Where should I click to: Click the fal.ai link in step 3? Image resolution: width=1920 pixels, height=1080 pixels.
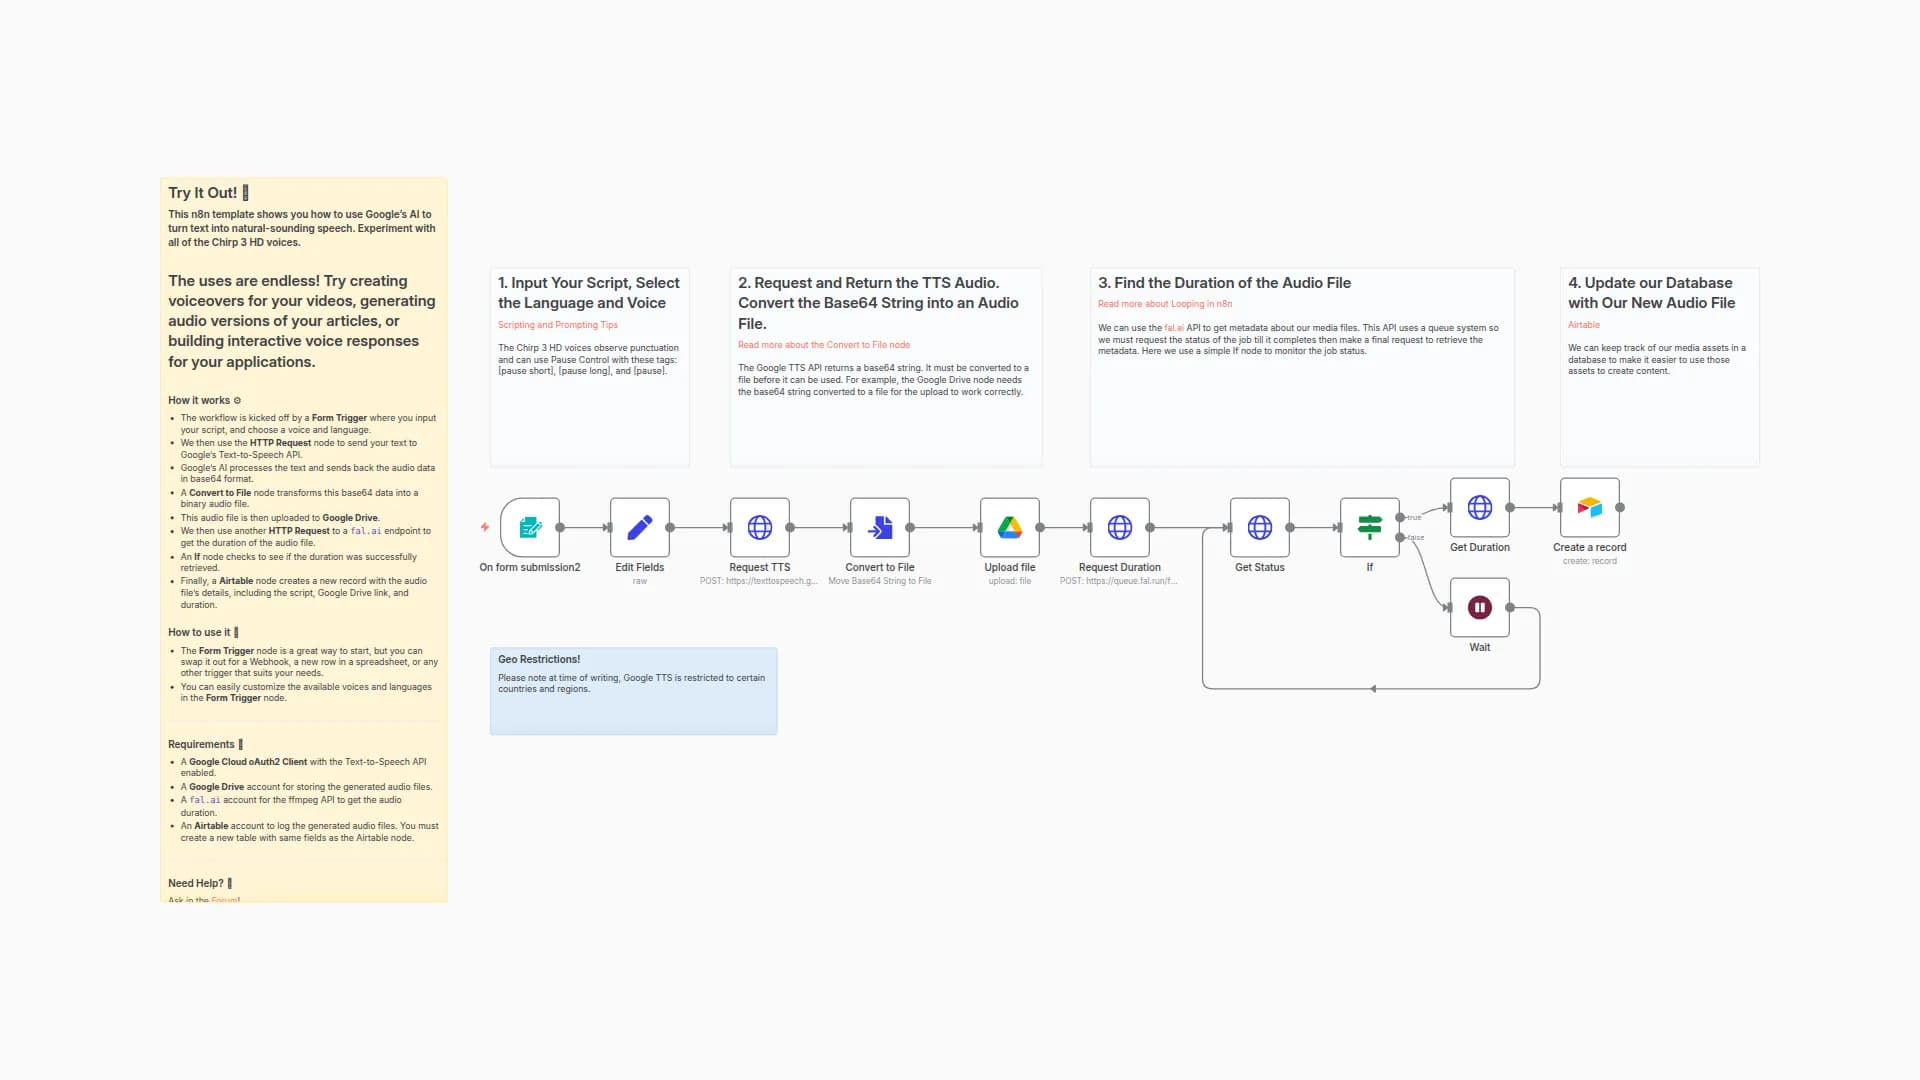(x=1172, y=325)
